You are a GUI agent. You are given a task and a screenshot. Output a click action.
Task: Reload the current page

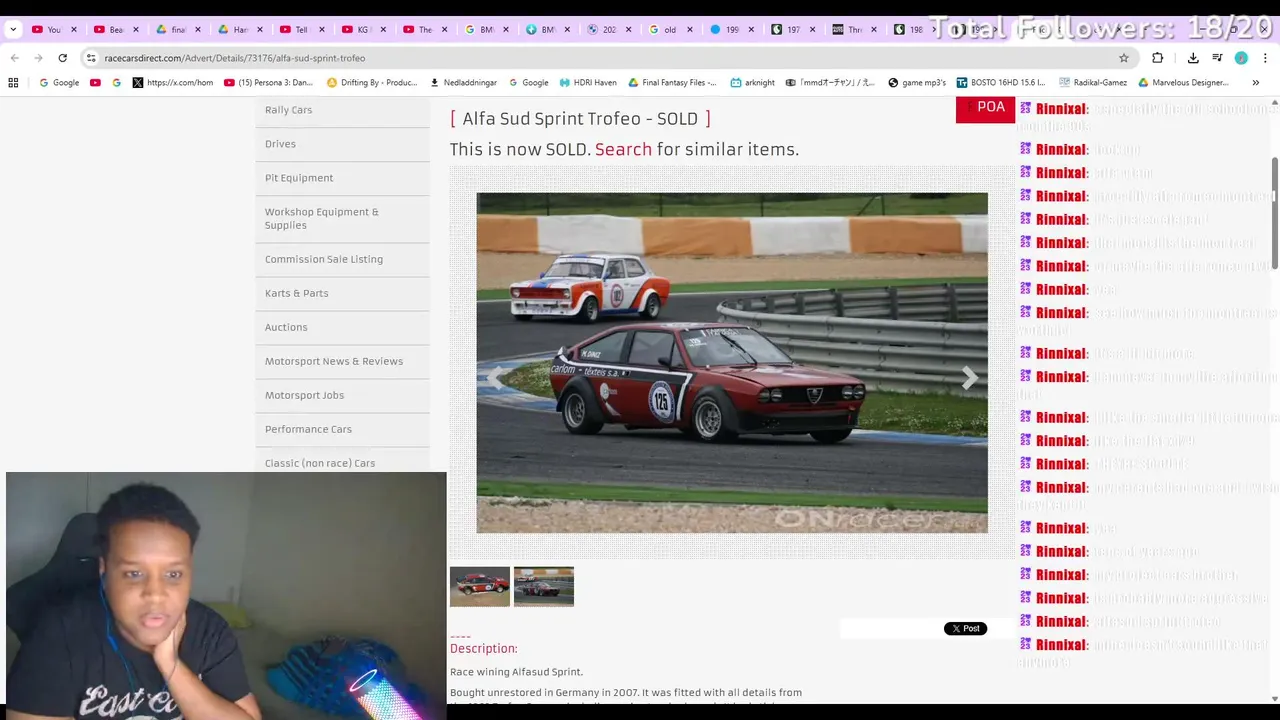coord(62,58)
